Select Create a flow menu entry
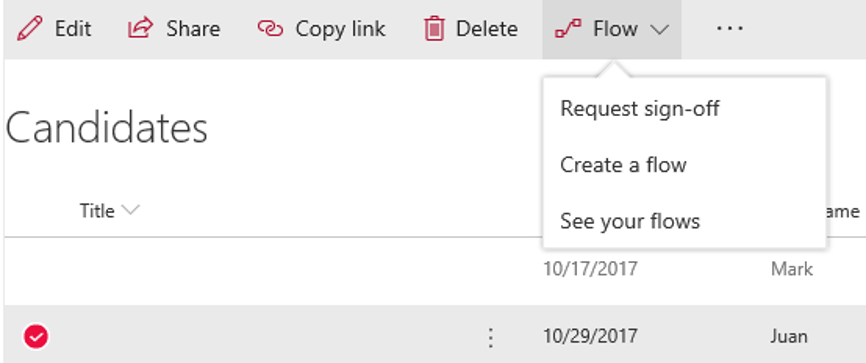 pos(624,165)
